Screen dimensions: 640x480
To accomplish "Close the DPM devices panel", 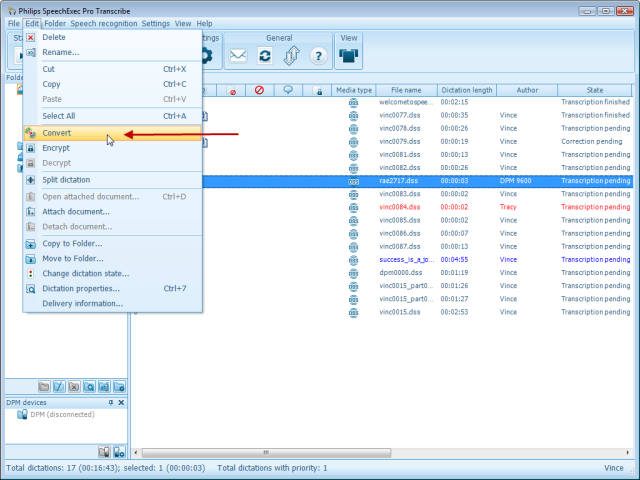I will (121, 402).
